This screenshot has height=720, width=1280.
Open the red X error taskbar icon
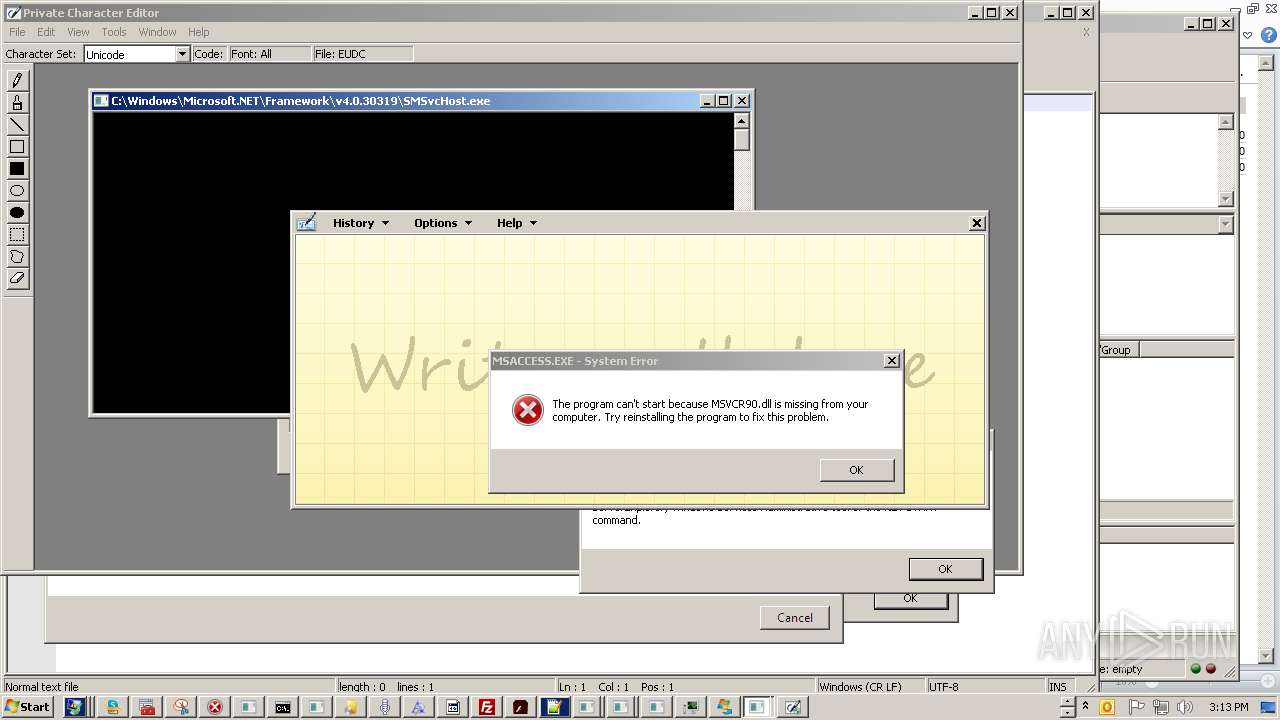(215, 707)
